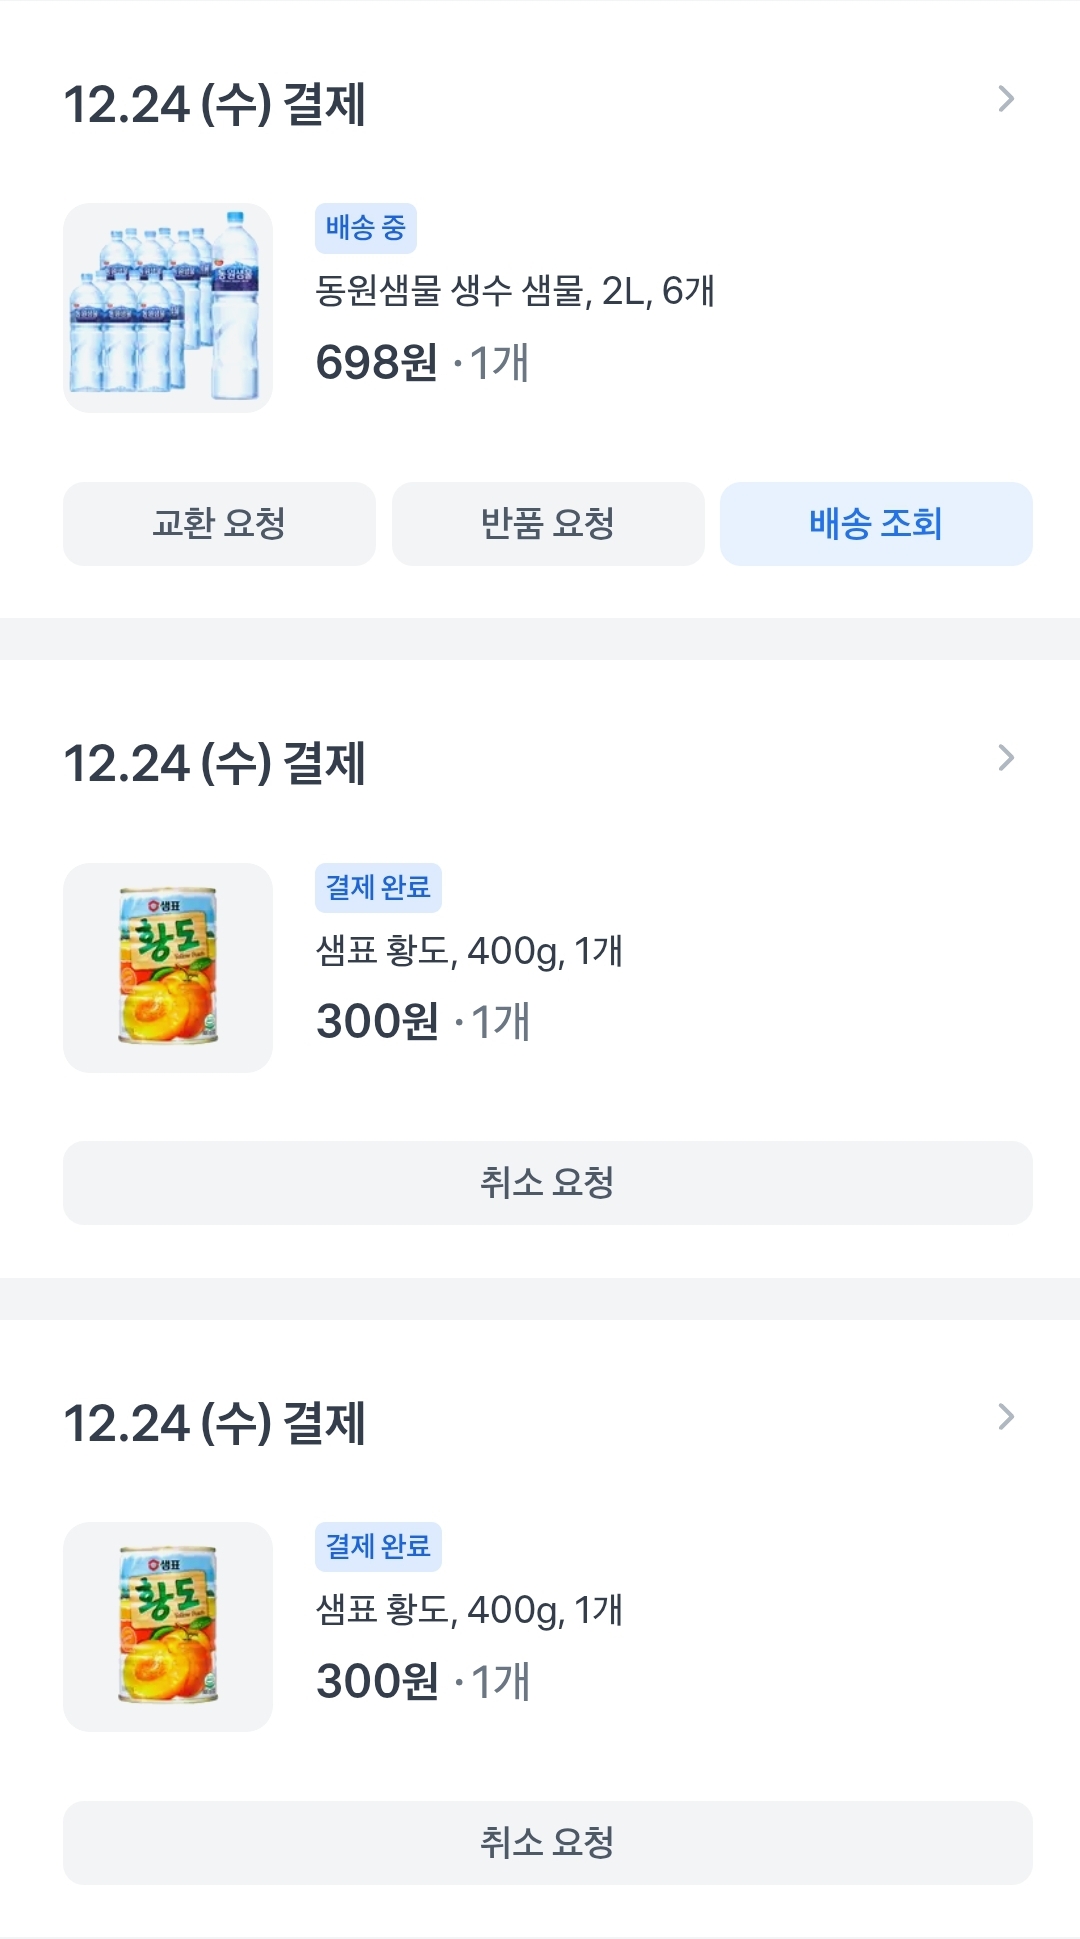Track delivery with the 배송 조회 button

(876, 524)
